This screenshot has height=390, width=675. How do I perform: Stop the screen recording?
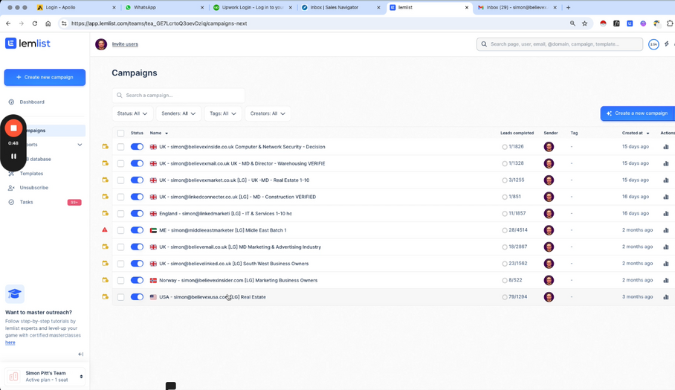pos(13,128)
